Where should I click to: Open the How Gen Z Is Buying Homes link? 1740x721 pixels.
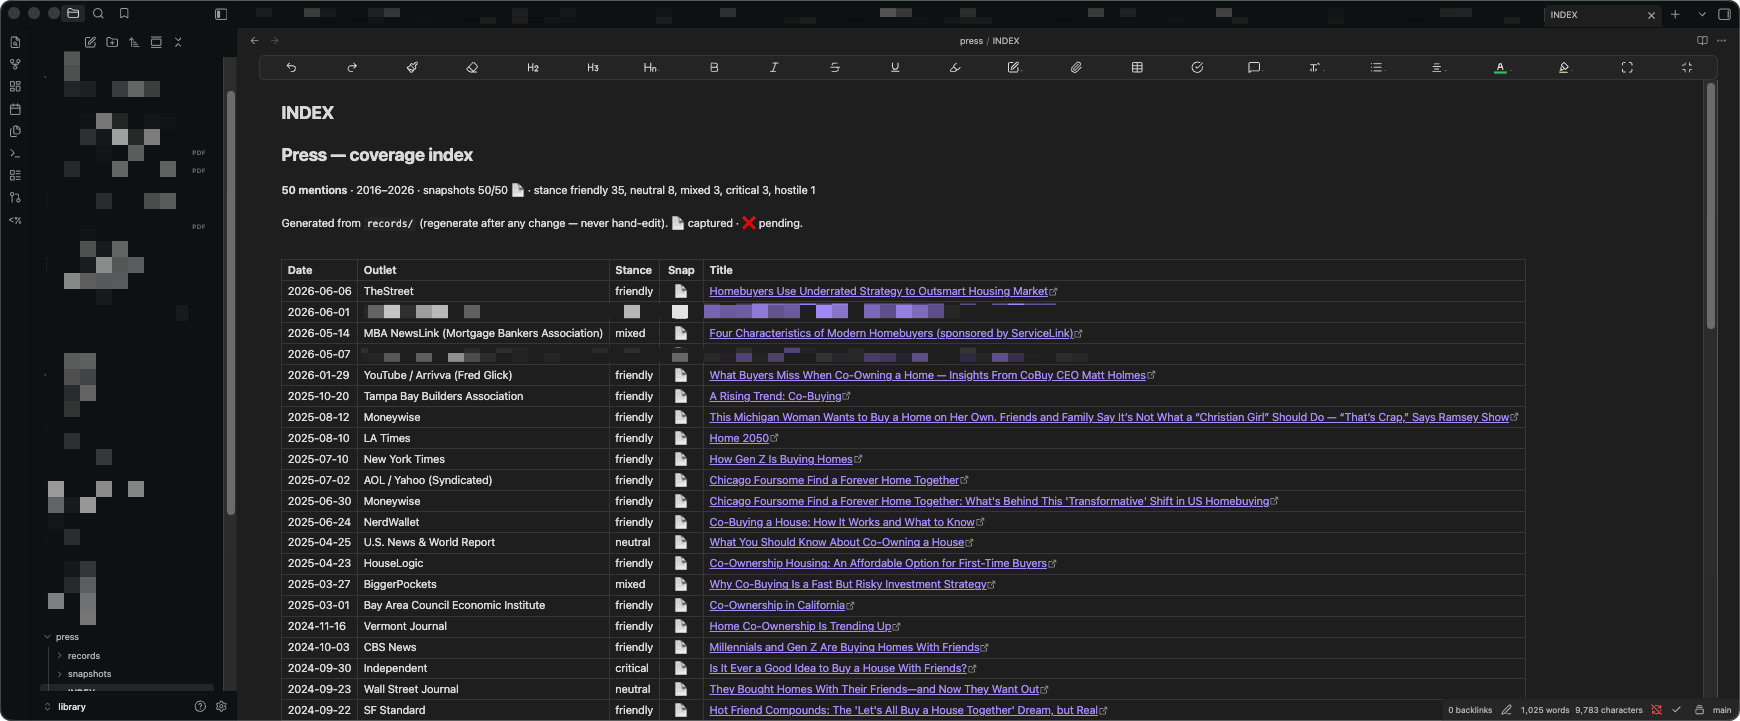(x=780, y=459)
